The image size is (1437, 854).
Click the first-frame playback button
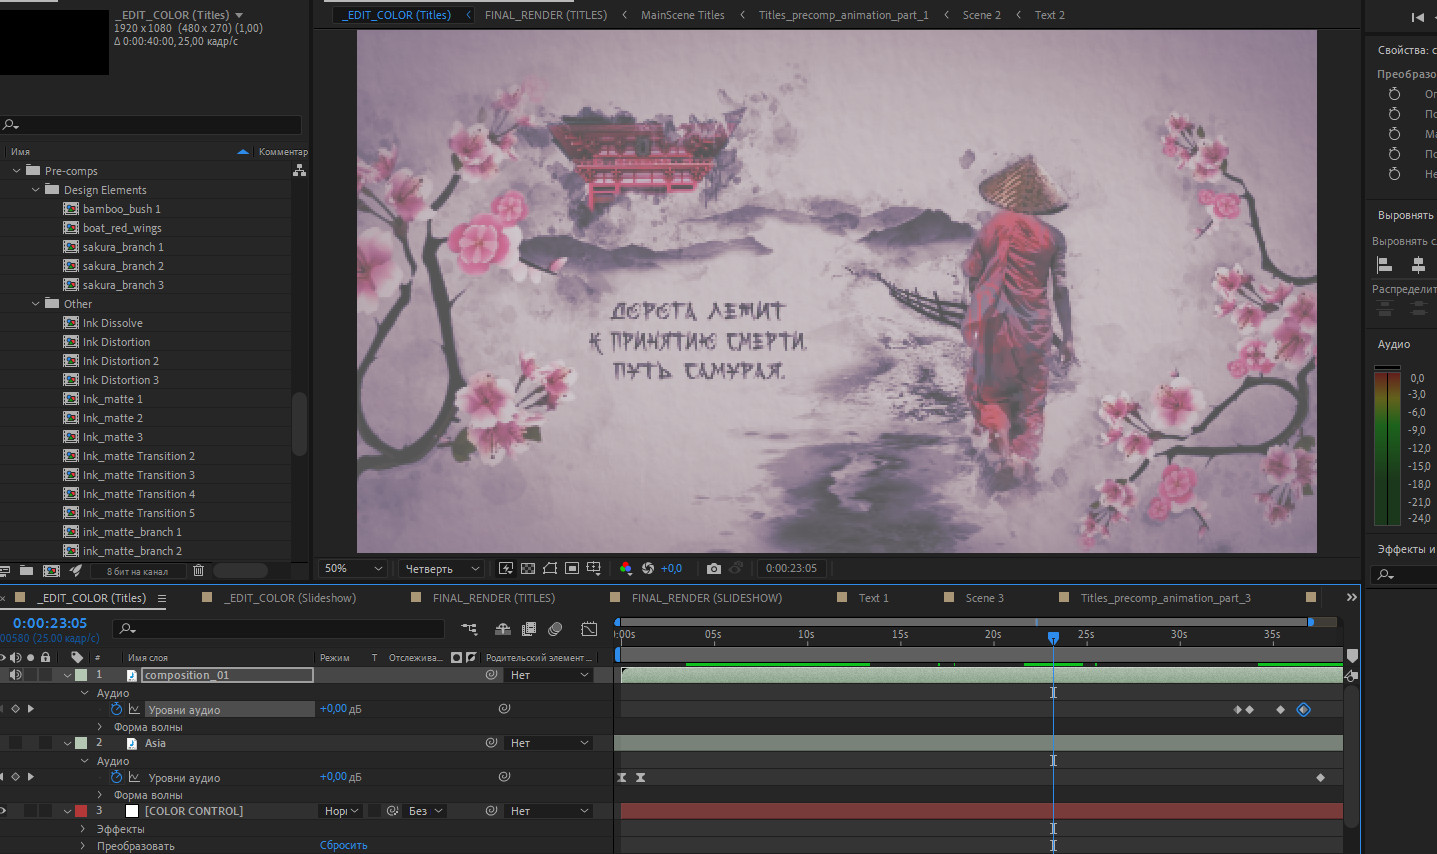[1417, 17]
